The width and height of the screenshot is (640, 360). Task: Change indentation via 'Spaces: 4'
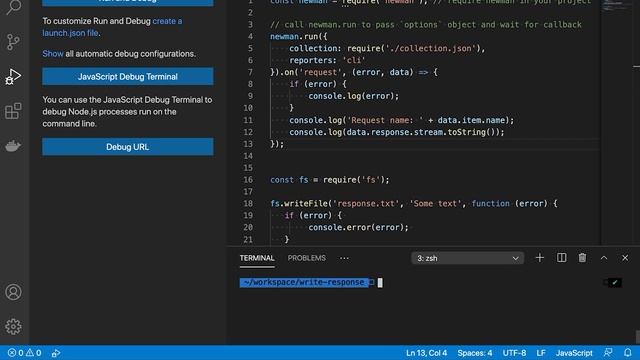coord(475,353)
